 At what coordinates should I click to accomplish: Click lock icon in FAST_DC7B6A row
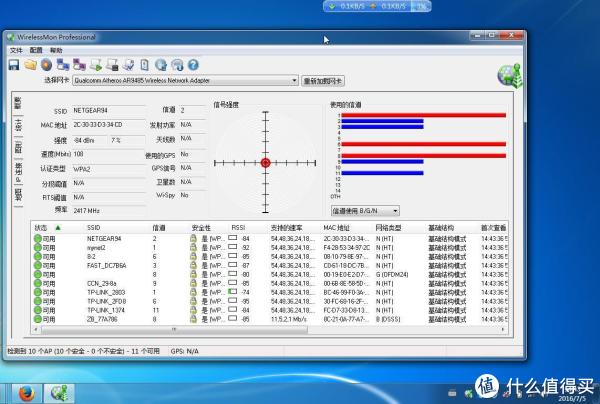coord(194,265)
